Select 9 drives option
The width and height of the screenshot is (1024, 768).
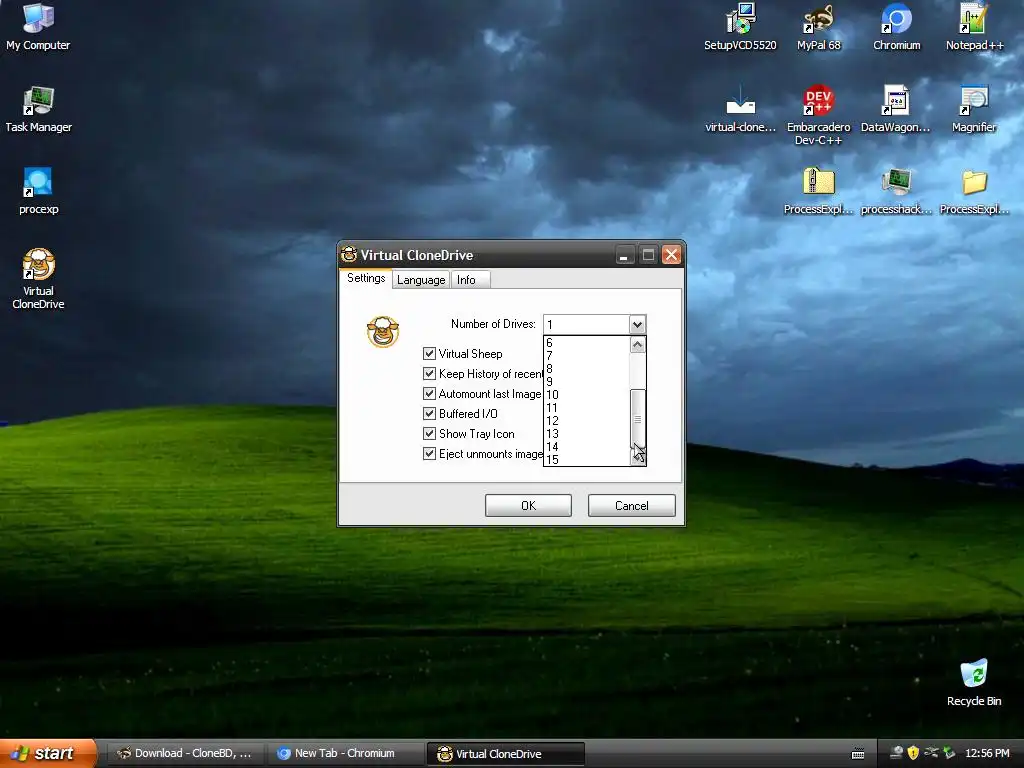pyautogui.click(x=586, y=381)
